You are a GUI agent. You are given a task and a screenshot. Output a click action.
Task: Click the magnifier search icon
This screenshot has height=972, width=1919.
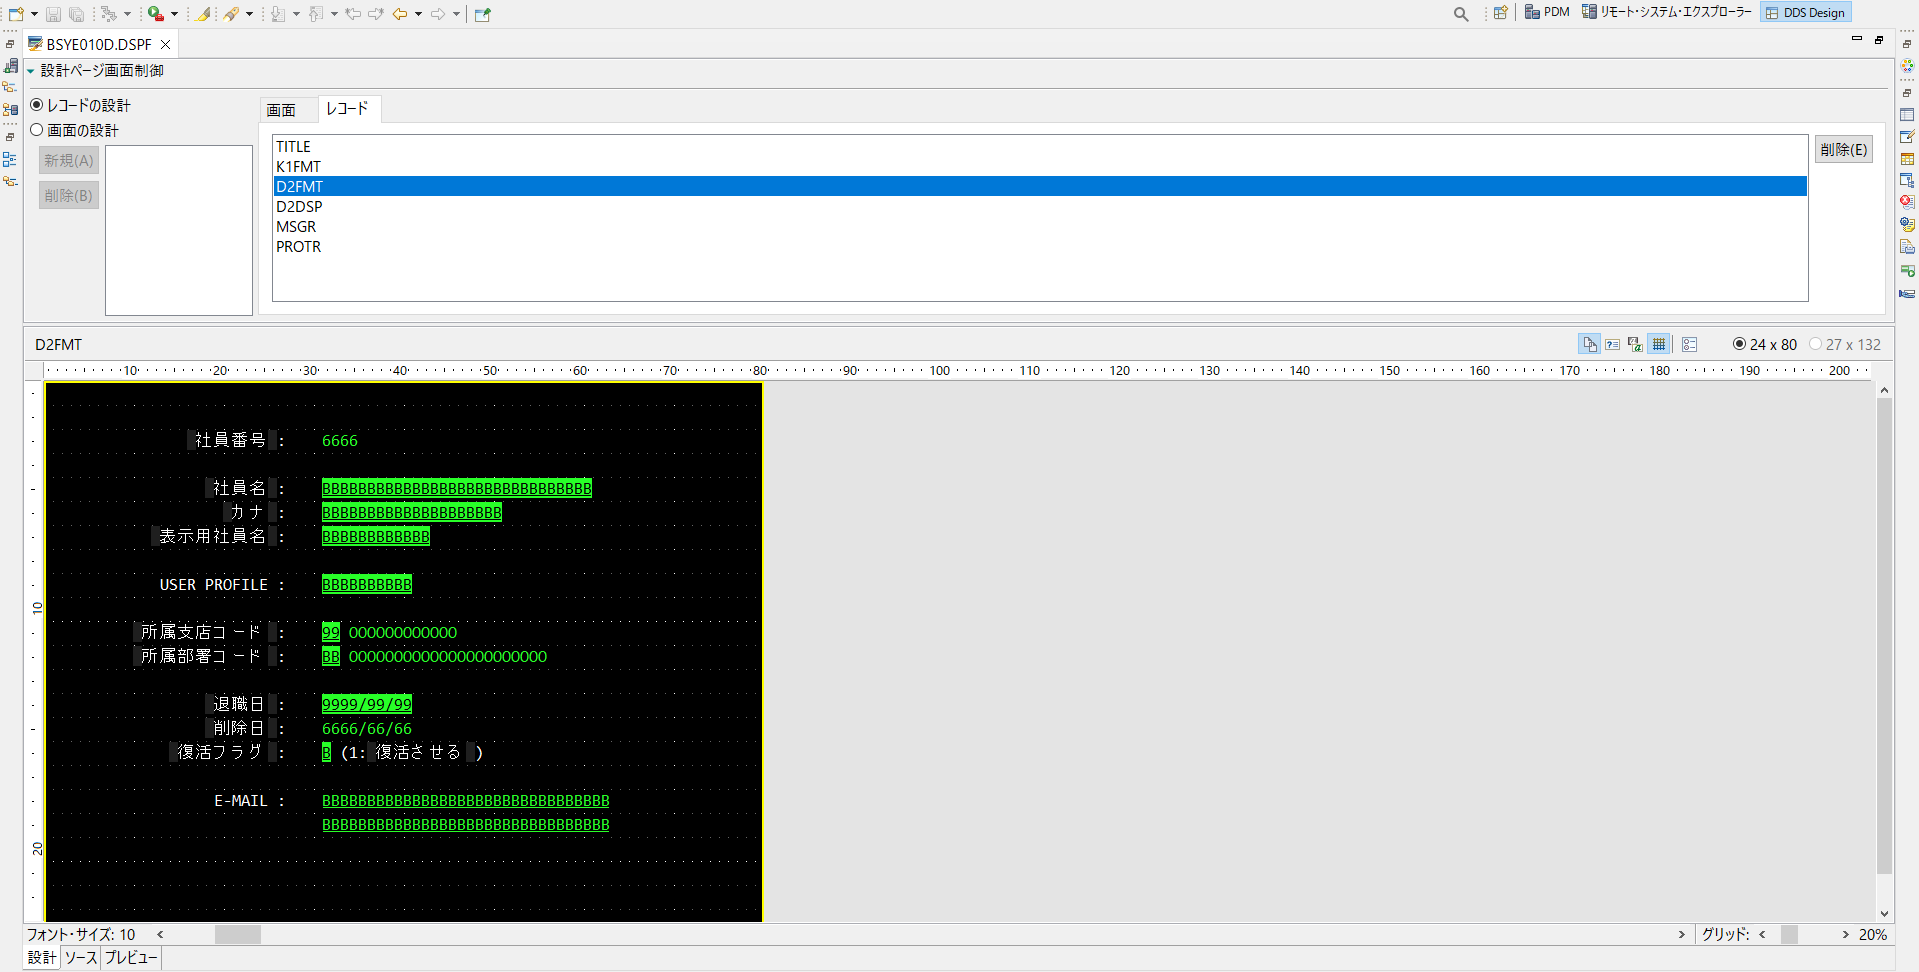tap(1461, 14)
